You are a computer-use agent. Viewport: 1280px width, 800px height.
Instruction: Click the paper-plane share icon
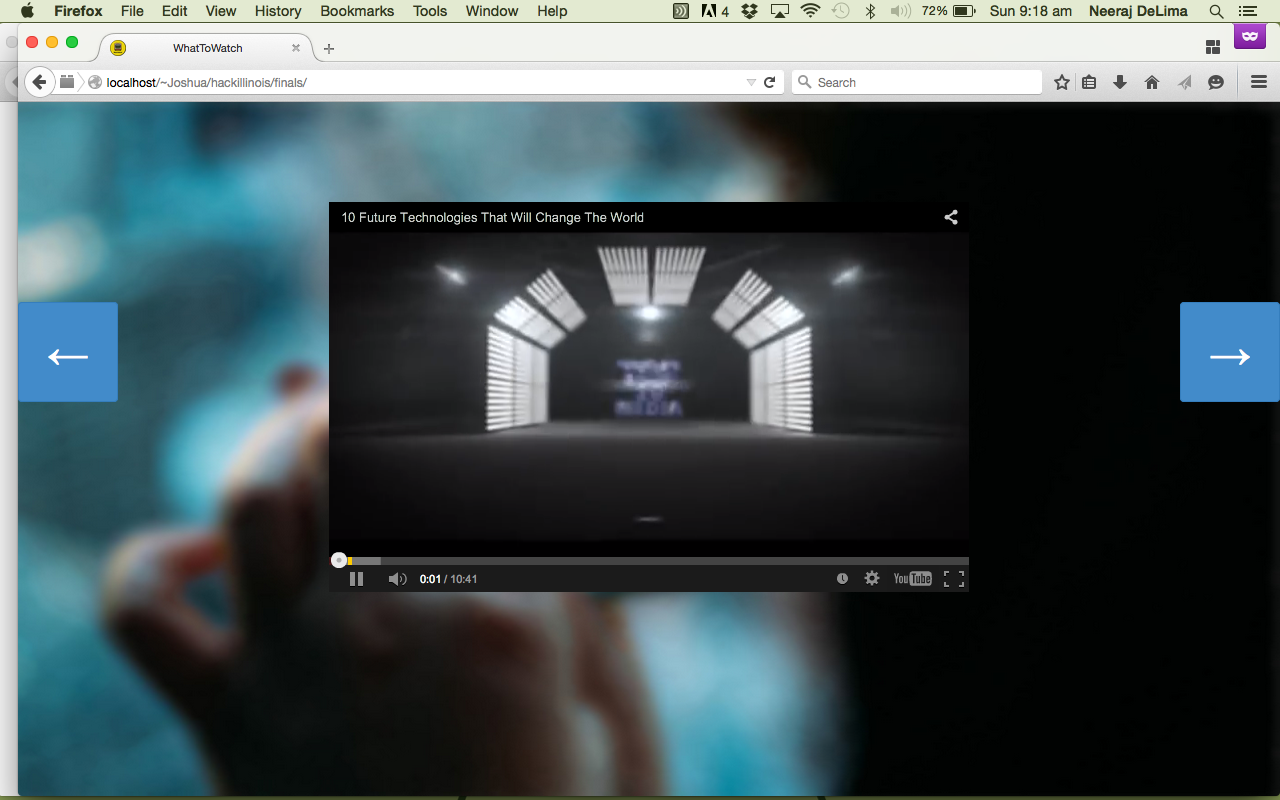[1184, 82]
